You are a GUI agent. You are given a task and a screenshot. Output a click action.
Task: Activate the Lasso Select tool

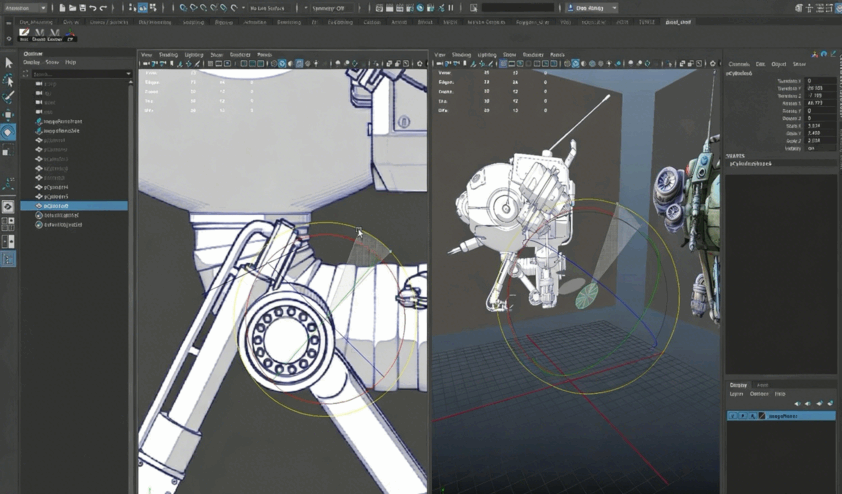click(x=8, y=80)
